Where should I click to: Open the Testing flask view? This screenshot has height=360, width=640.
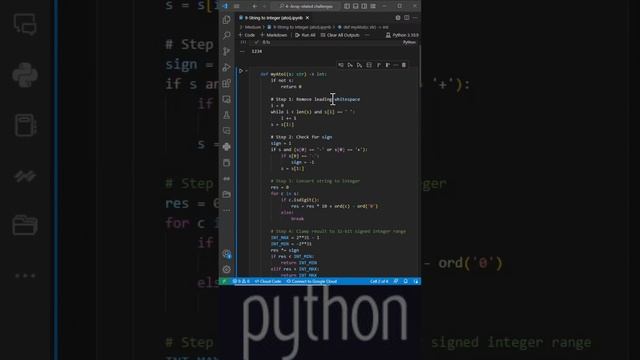click(x=227, y=115)
